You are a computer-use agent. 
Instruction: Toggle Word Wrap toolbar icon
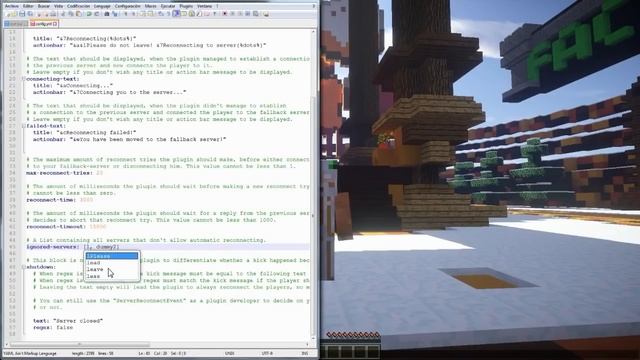(x=160, y=14)
